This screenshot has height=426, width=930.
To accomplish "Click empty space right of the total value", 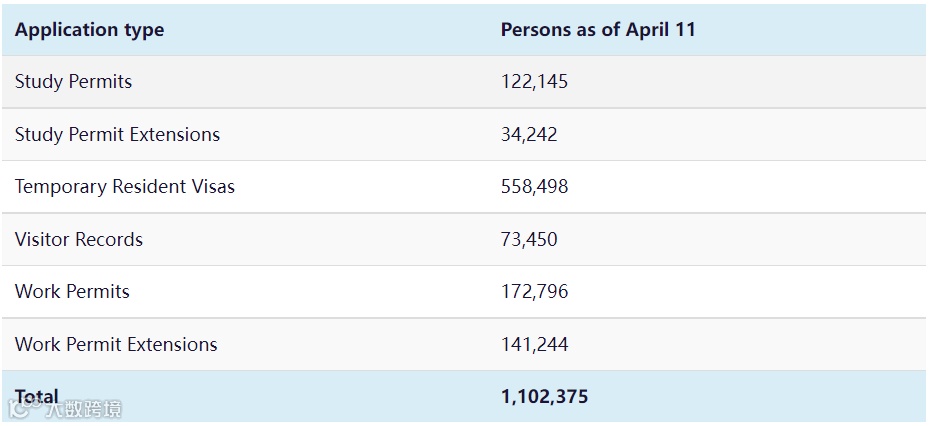I will (x=760, y=397).
